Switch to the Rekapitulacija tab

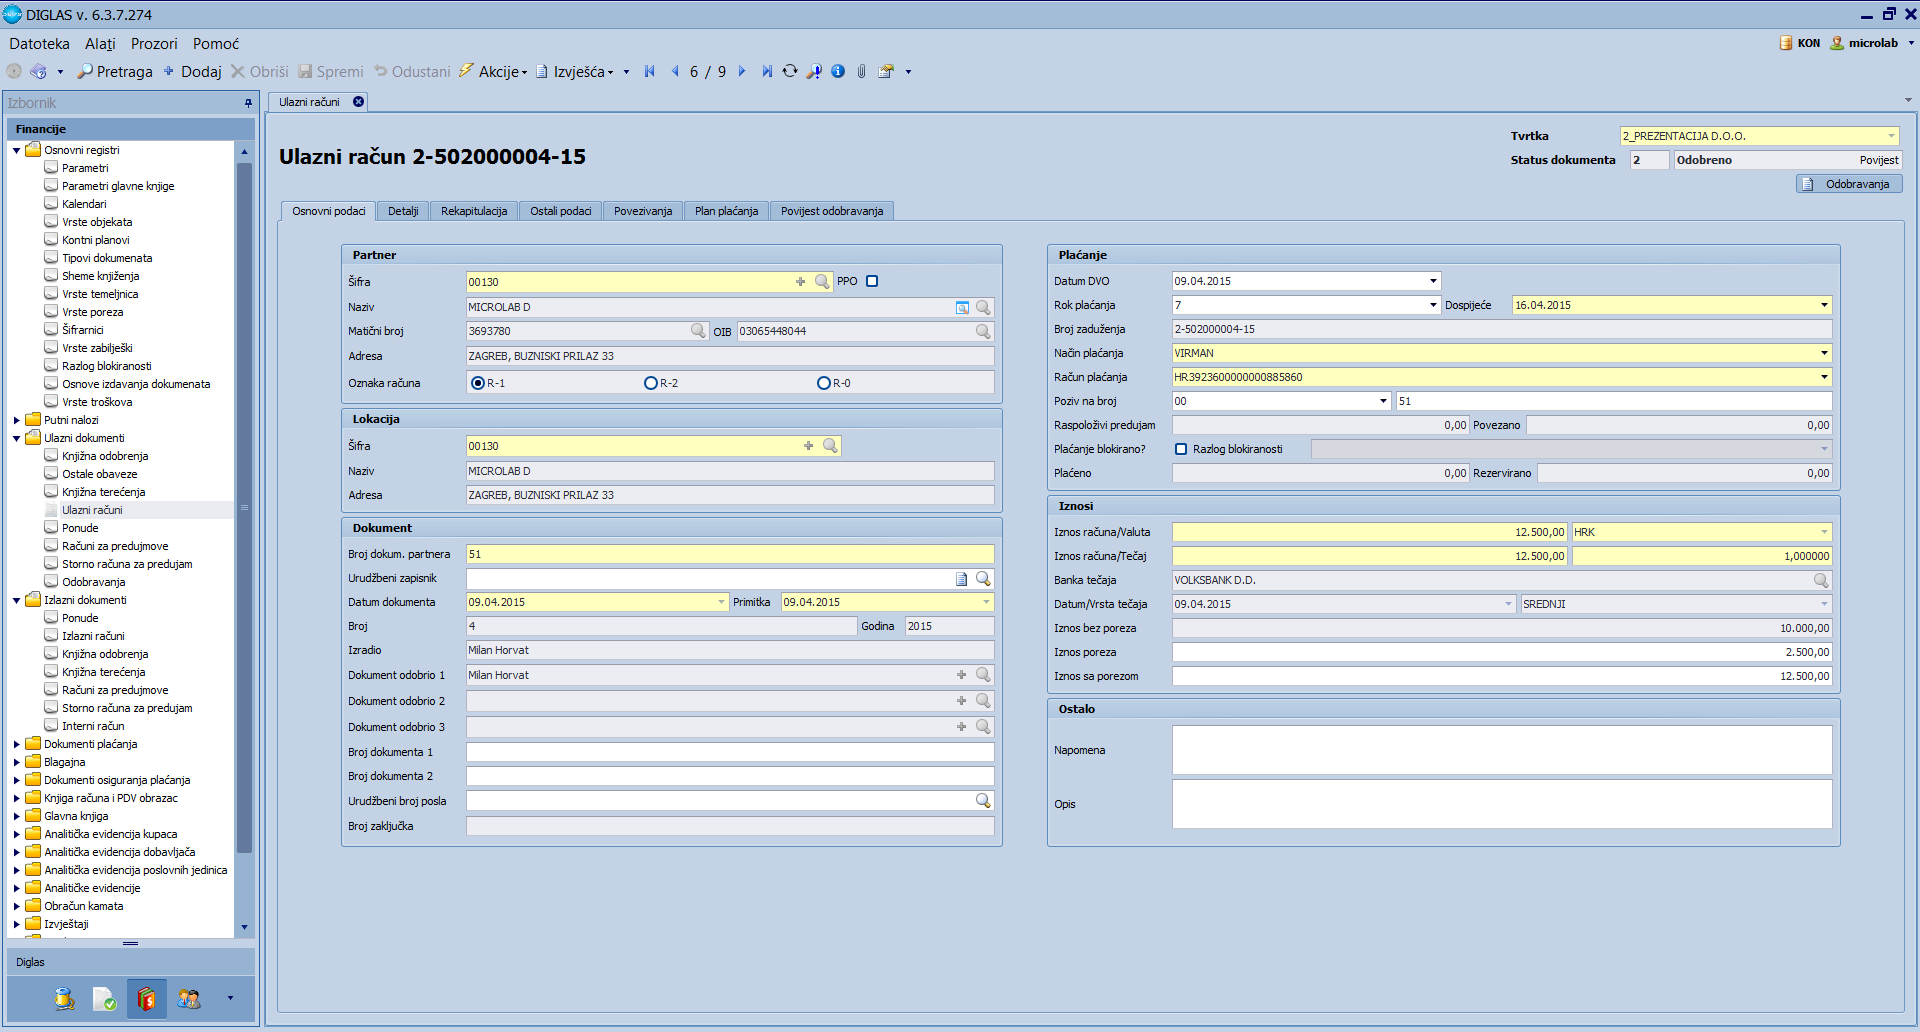point(474,211)
